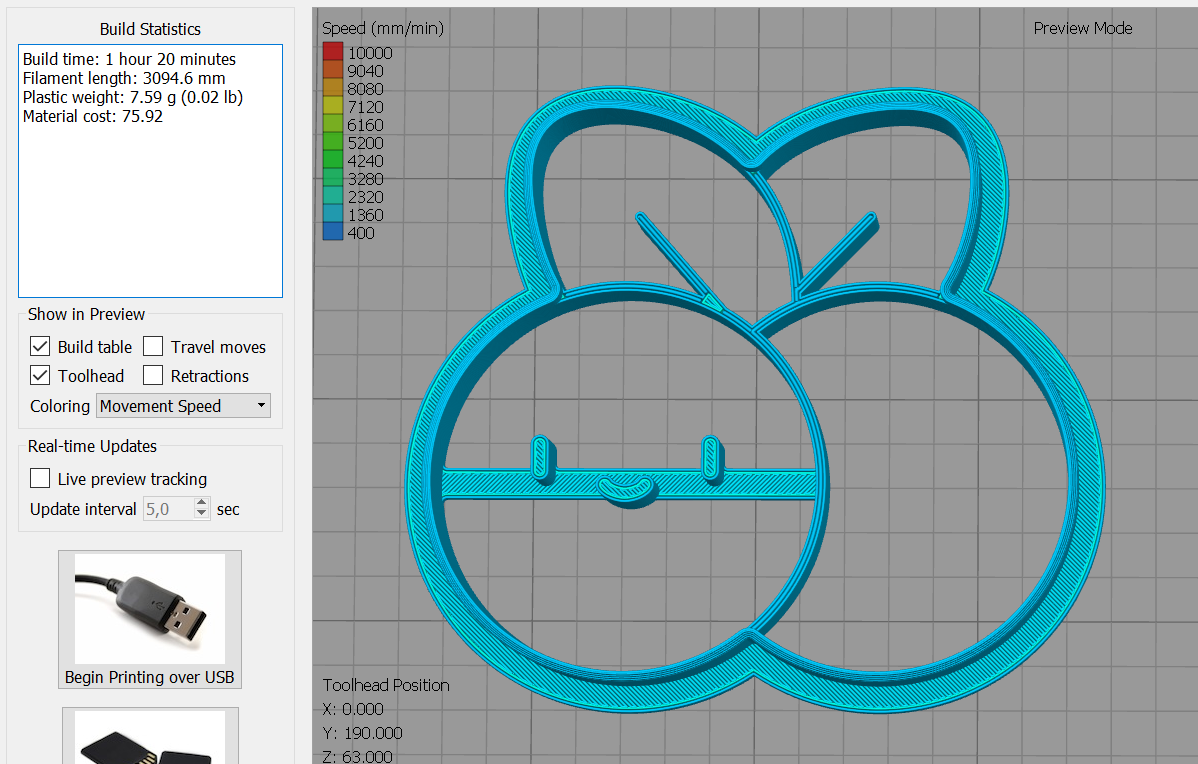This screenshot has width=1198, height=764.
Task: Click the SD card icon image
Action: [x=150, y=740]
